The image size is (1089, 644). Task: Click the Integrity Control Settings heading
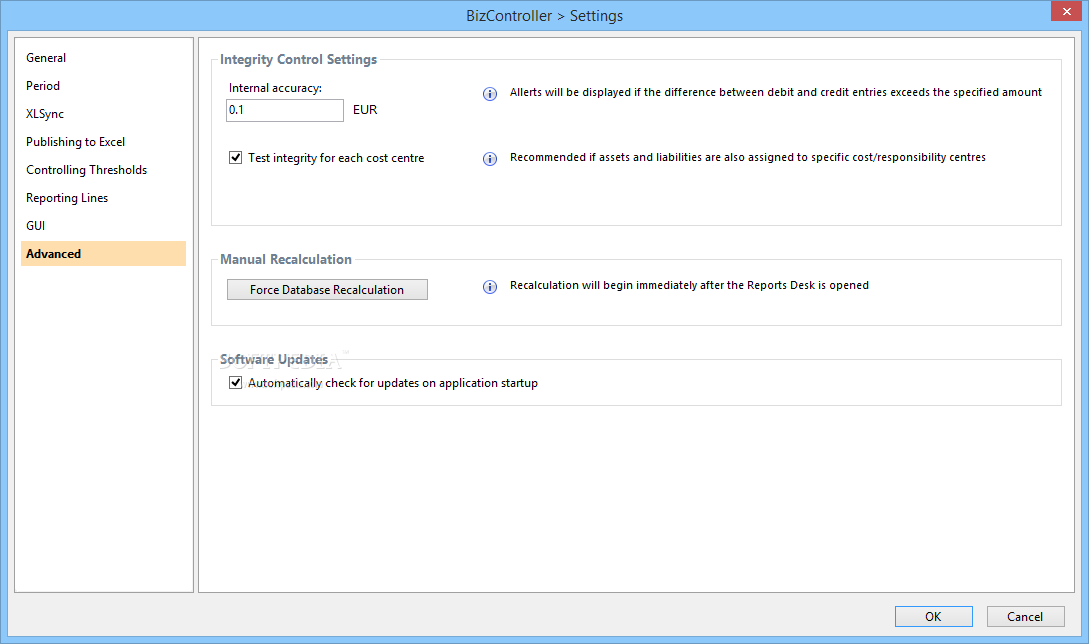coord(299,60)
